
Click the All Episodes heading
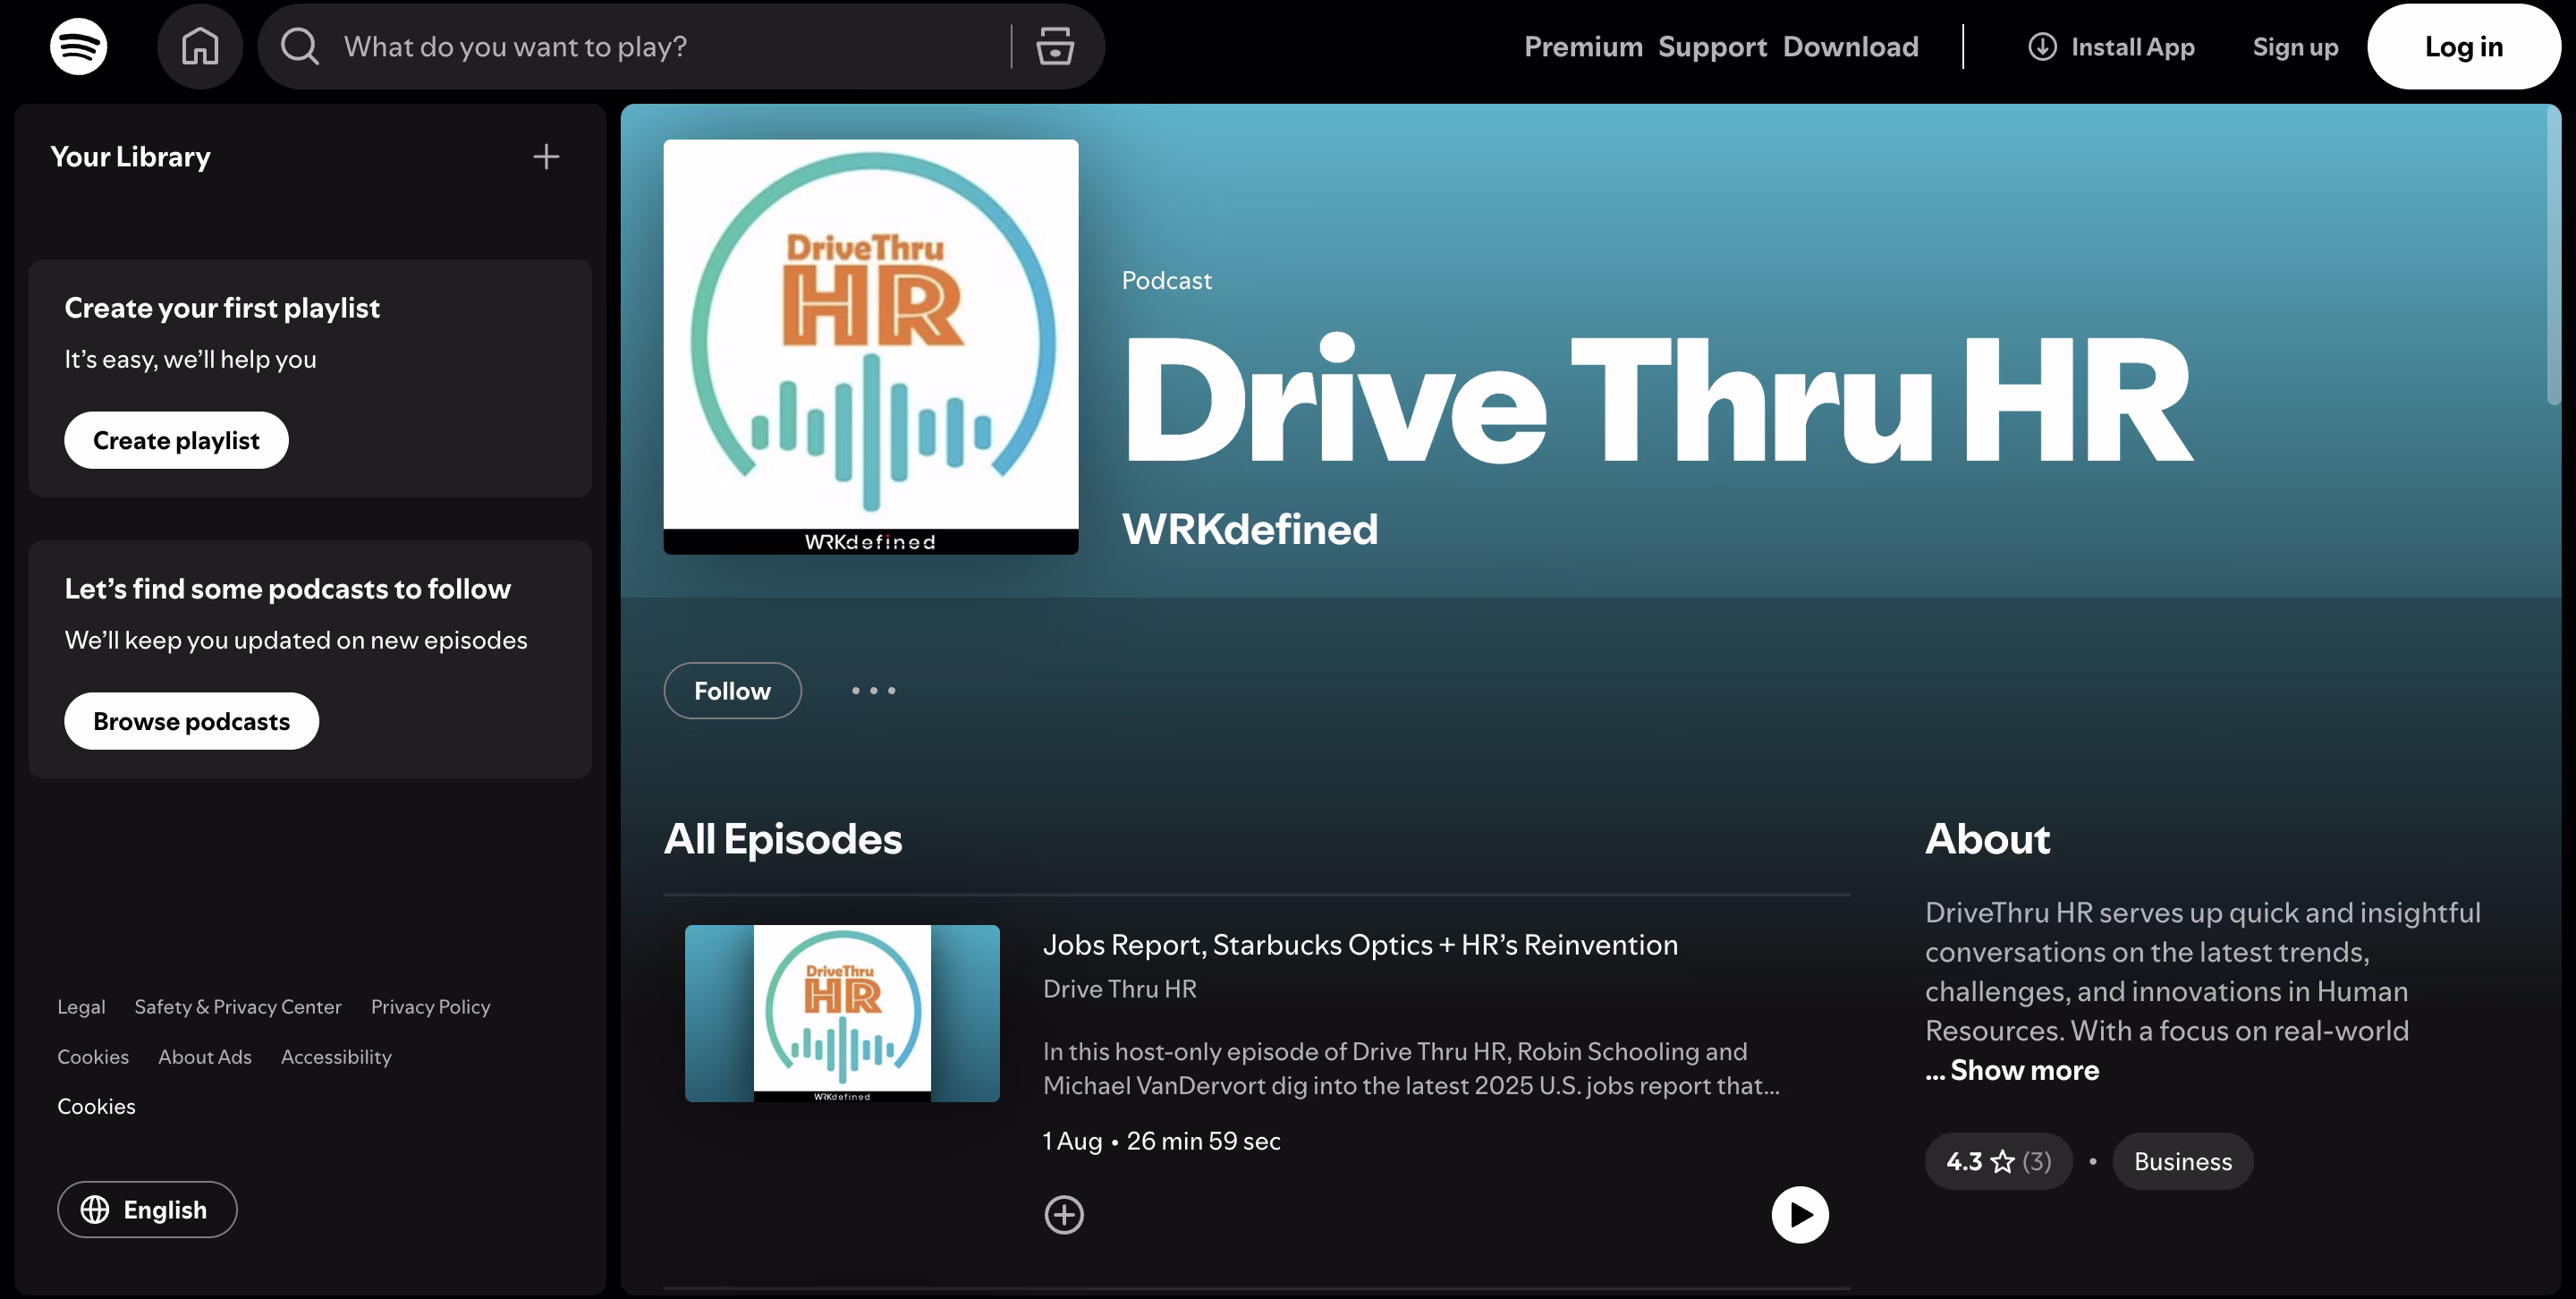coord(783,839)
